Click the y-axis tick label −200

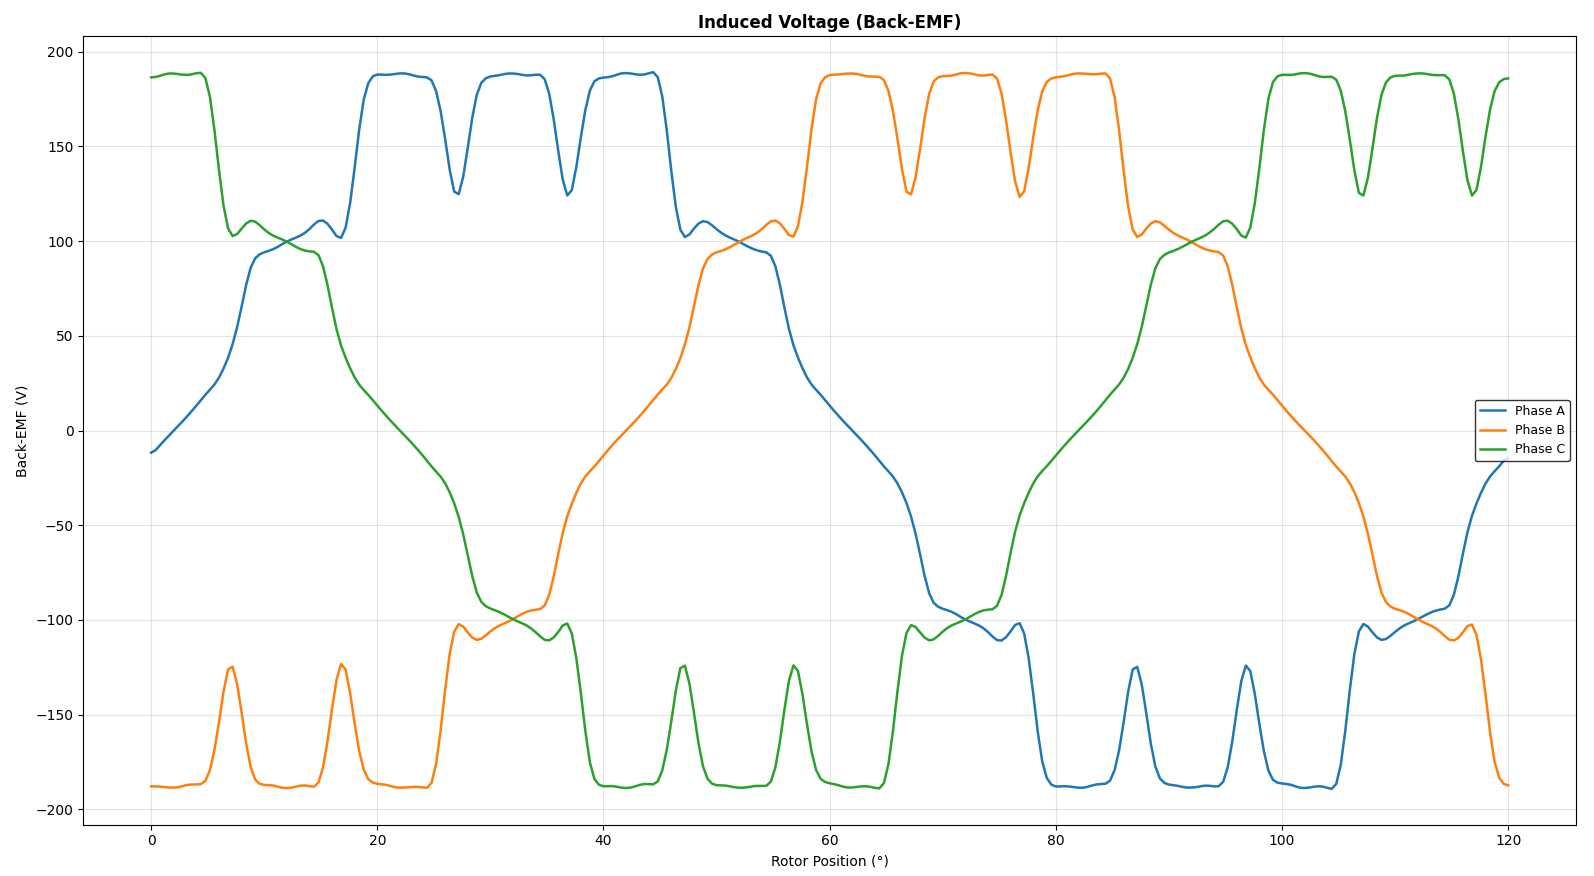pos(56,810)
